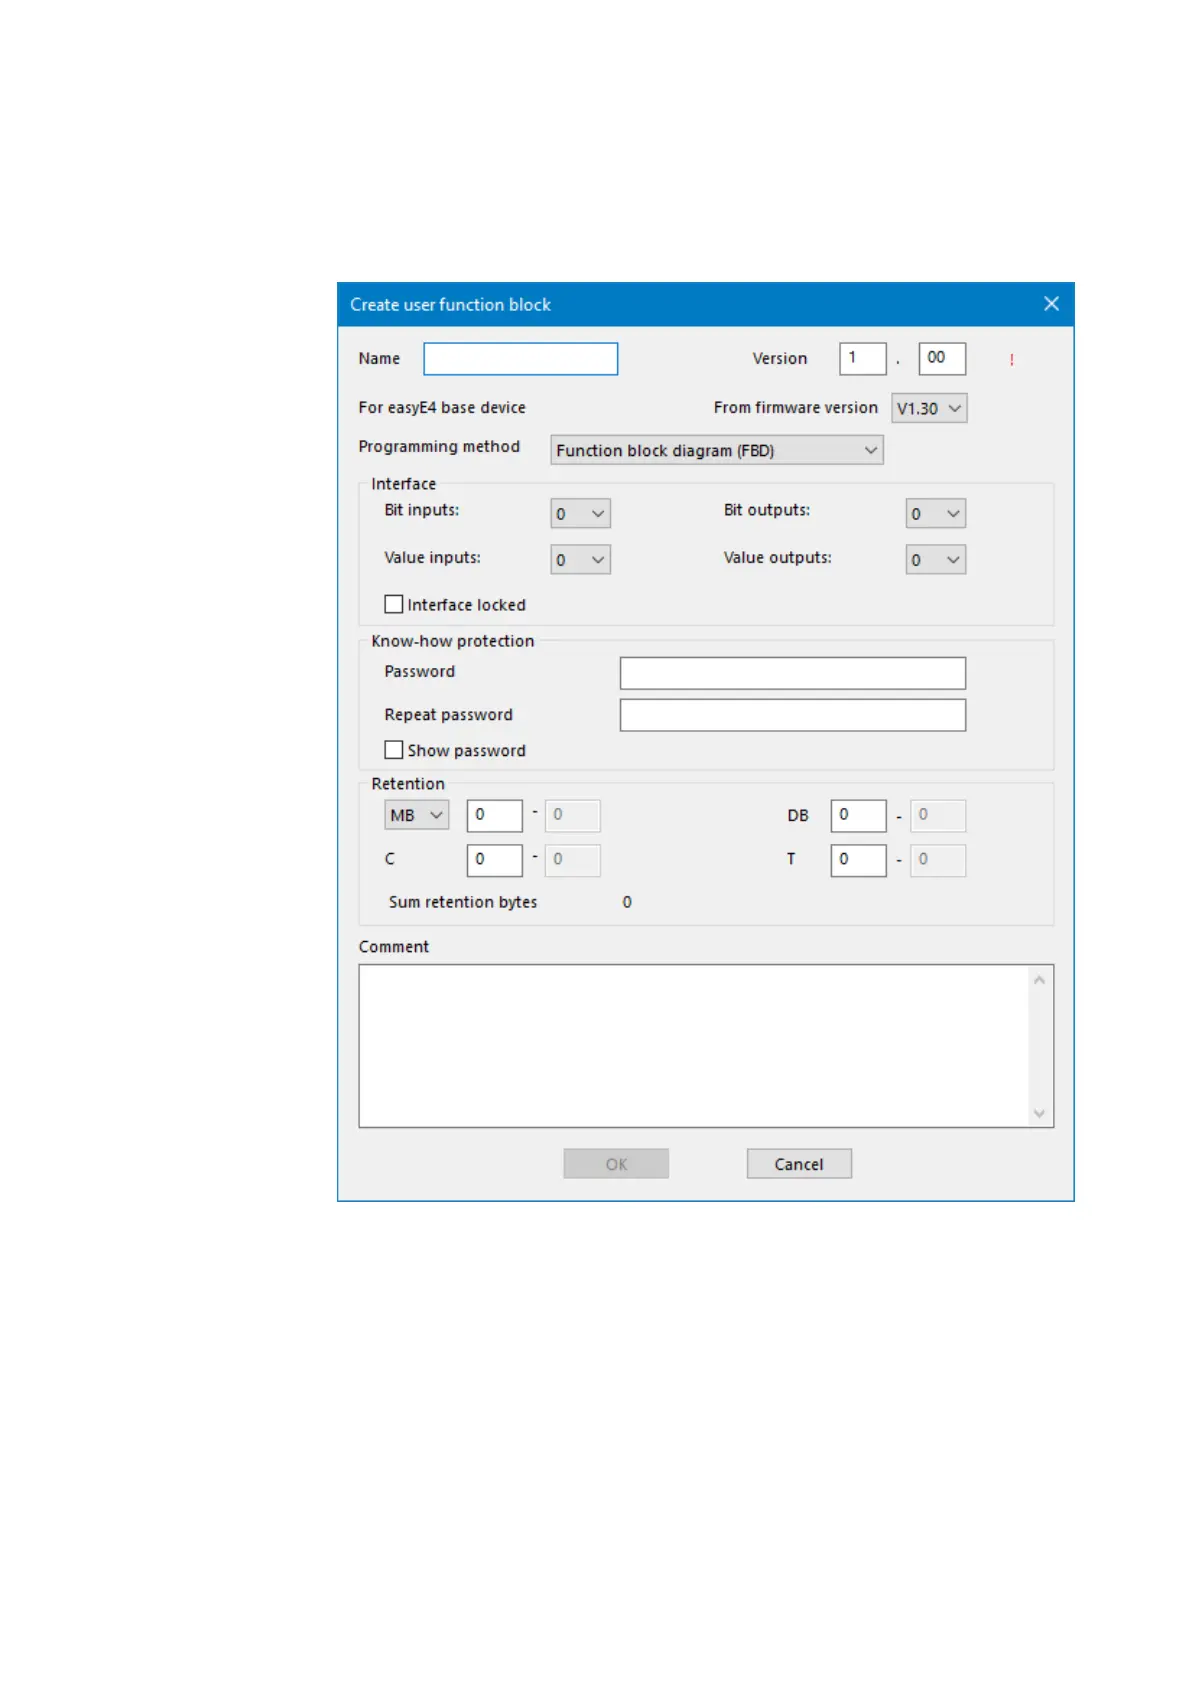The image size is (1191, 1684).
Task: Click the MB retention start field
Action: 495,815
